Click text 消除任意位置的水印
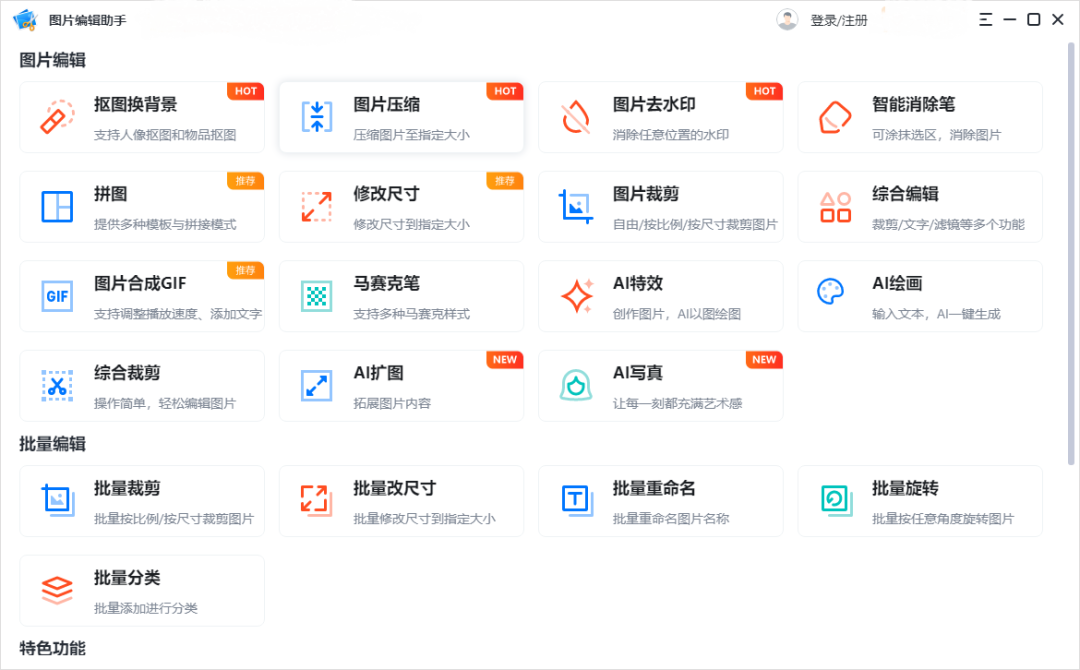 (x=671, y=135)
